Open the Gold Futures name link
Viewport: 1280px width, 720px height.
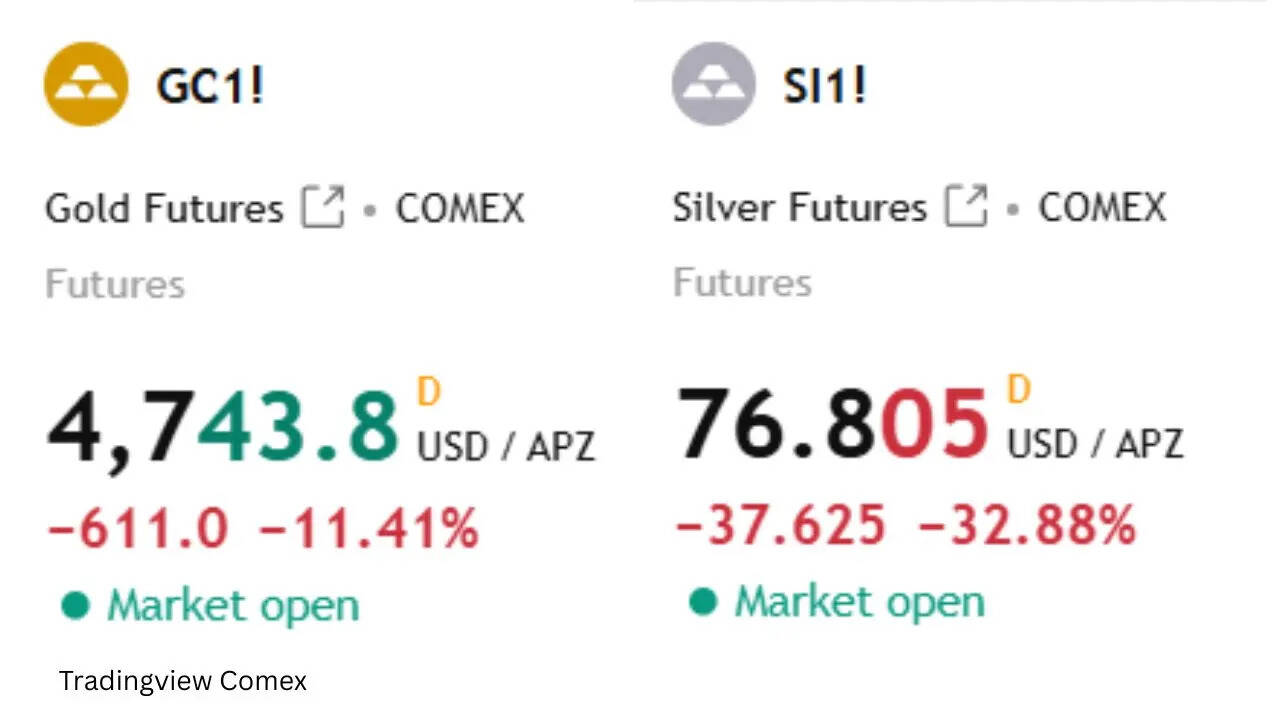[x=165, y=209]
